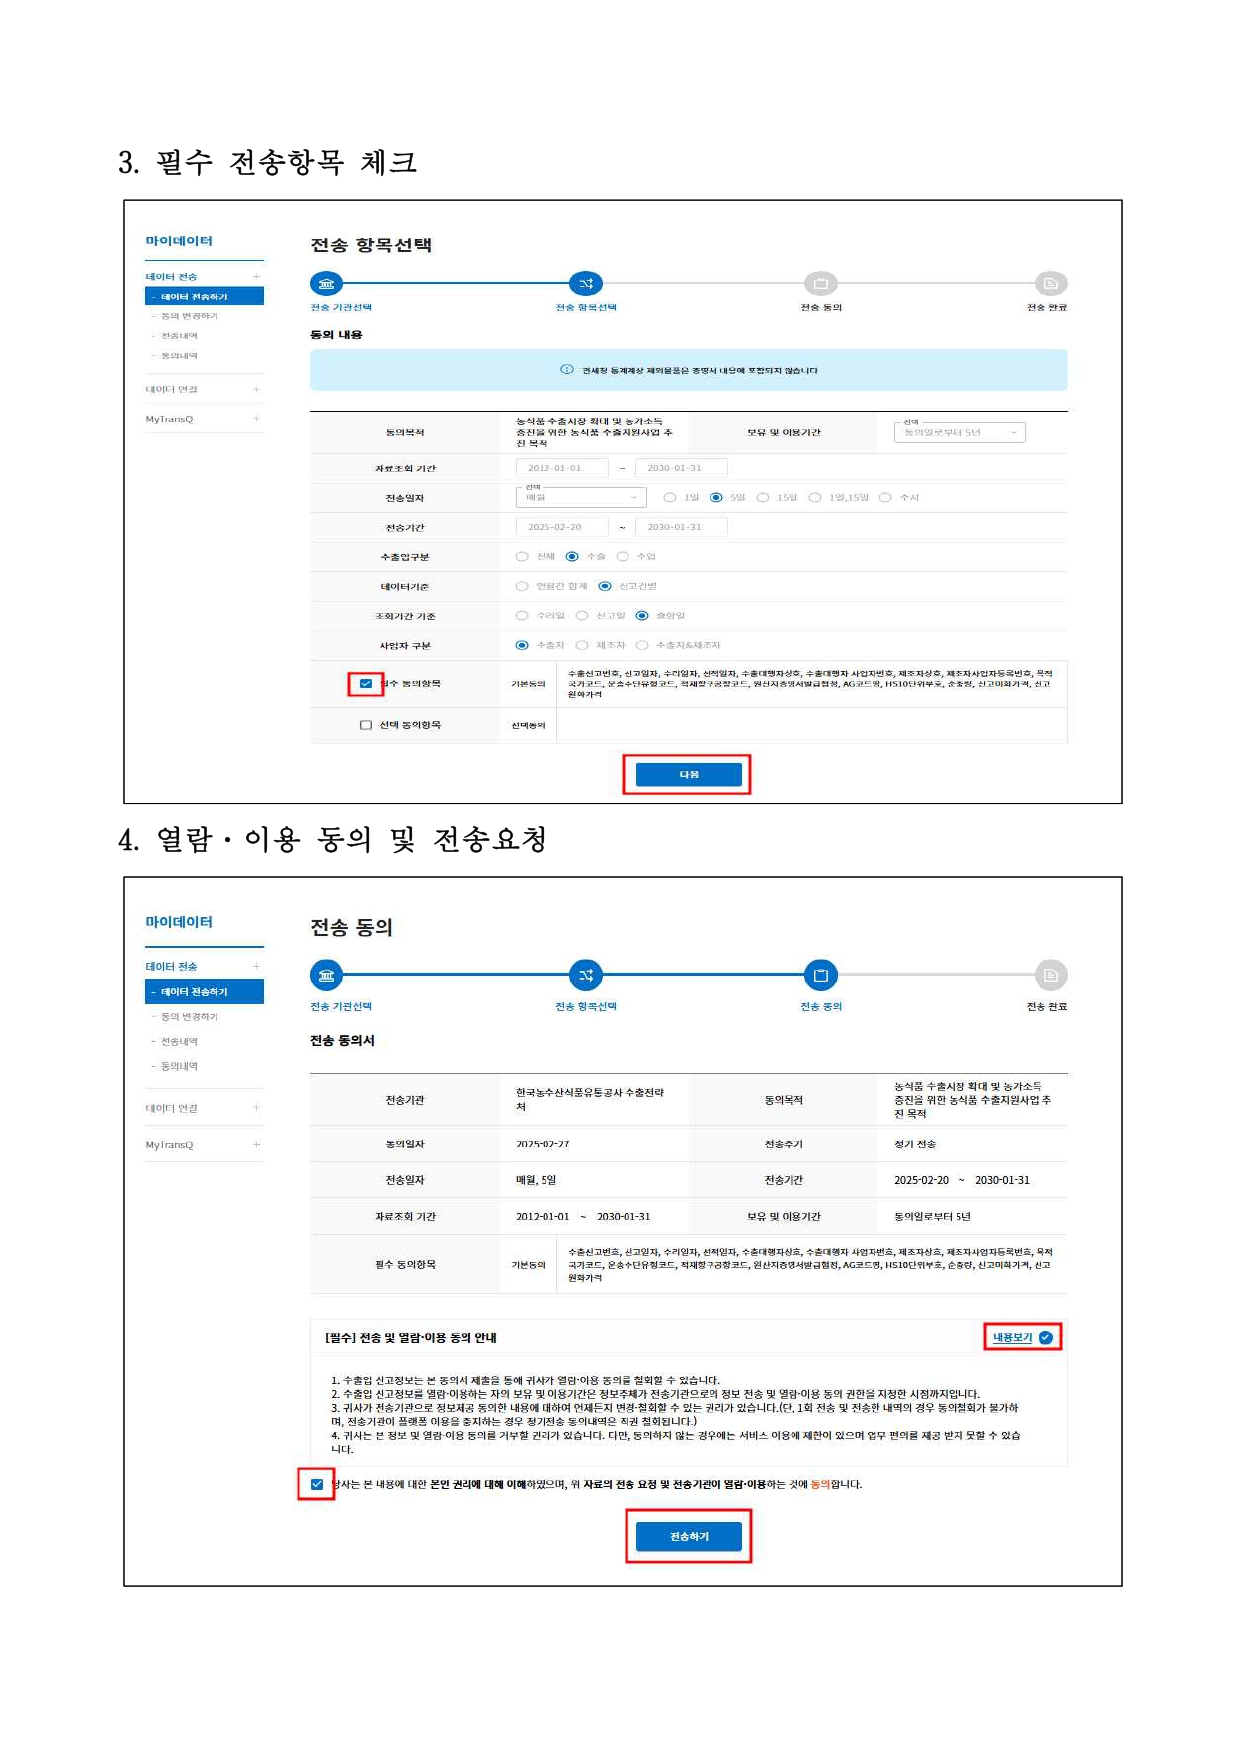Open 동의 변경하기 in 전송 동의 page sidebar
Screen dimensions: 1240x1753
point(189,1017)
